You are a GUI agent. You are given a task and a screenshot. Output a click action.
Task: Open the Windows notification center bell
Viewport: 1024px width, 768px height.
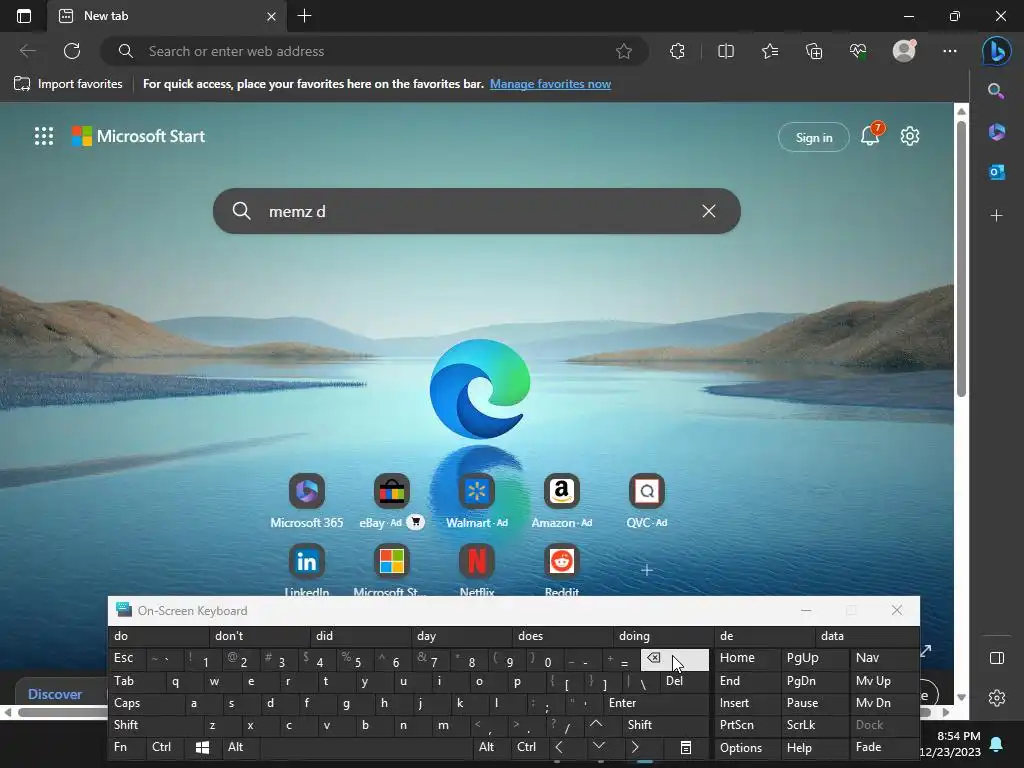tap(997, 744)
